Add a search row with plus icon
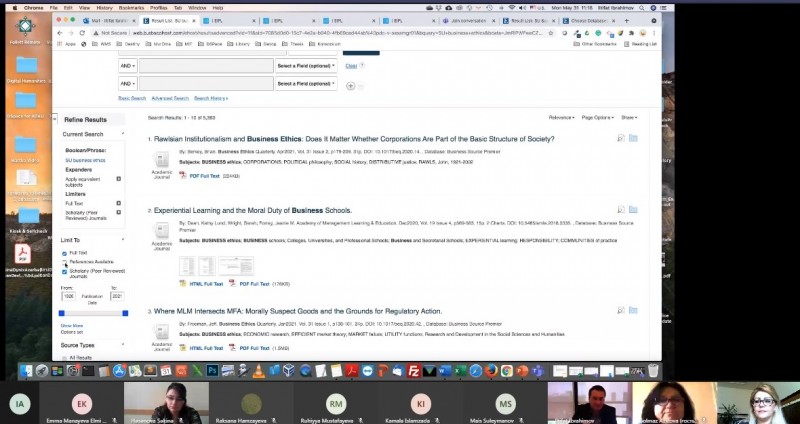Viewport: 800px width, 424px height. (x=351, y=86)
